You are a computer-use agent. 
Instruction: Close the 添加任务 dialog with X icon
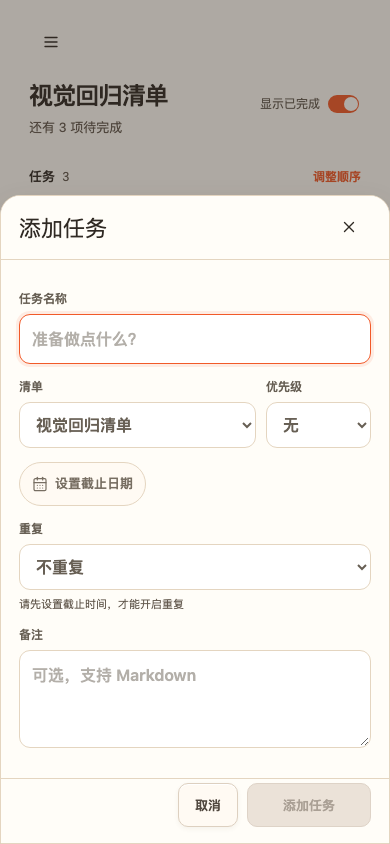click(349, 227)
